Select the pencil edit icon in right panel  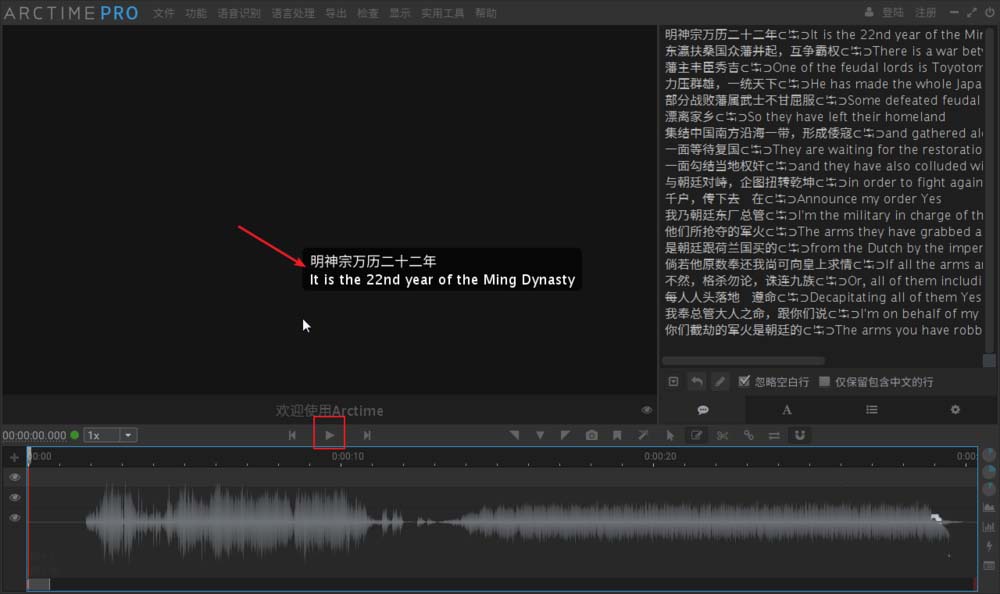[721, 382]
